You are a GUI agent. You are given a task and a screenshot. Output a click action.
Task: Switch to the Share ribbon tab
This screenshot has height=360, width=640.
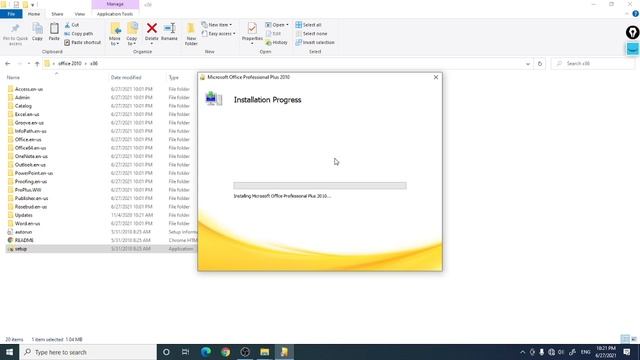(x=57, y=14)
